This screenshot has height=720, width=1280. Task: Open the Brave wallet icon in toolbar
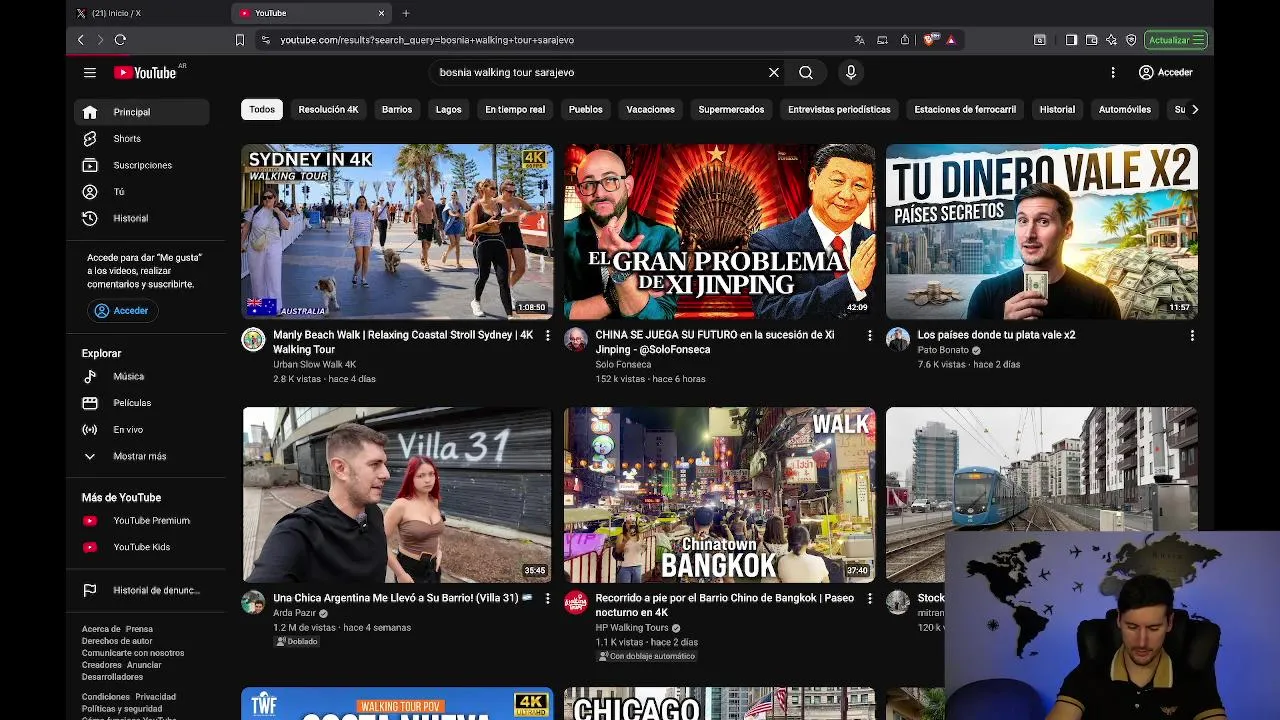(1092, 40)
